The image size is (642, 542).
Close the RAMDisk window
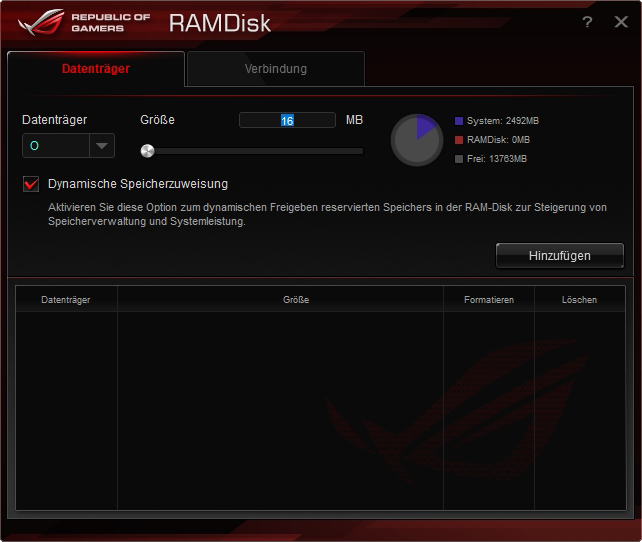click(621, 22)
